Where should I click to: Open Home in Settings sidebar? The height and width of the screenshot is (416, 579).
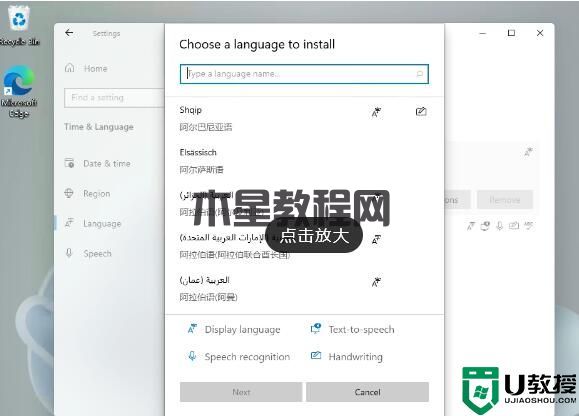tap(95, 68)
